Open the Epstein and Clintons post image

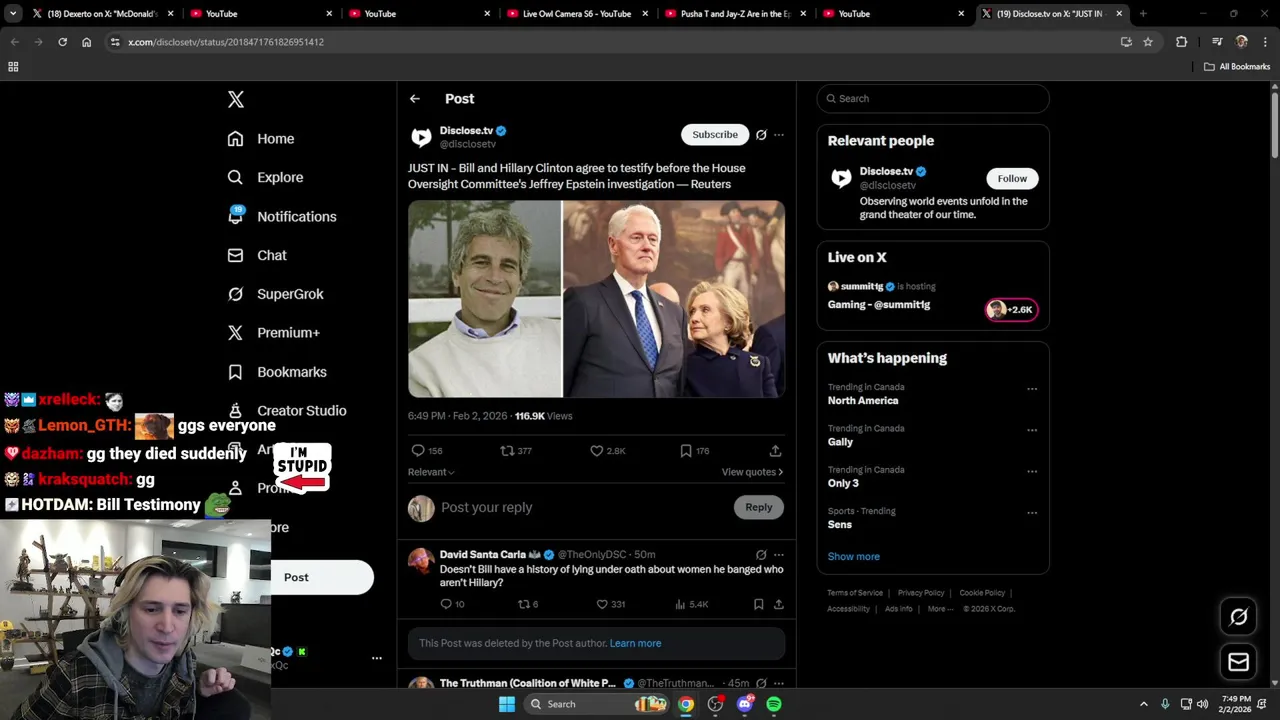[x=596, y=299]
